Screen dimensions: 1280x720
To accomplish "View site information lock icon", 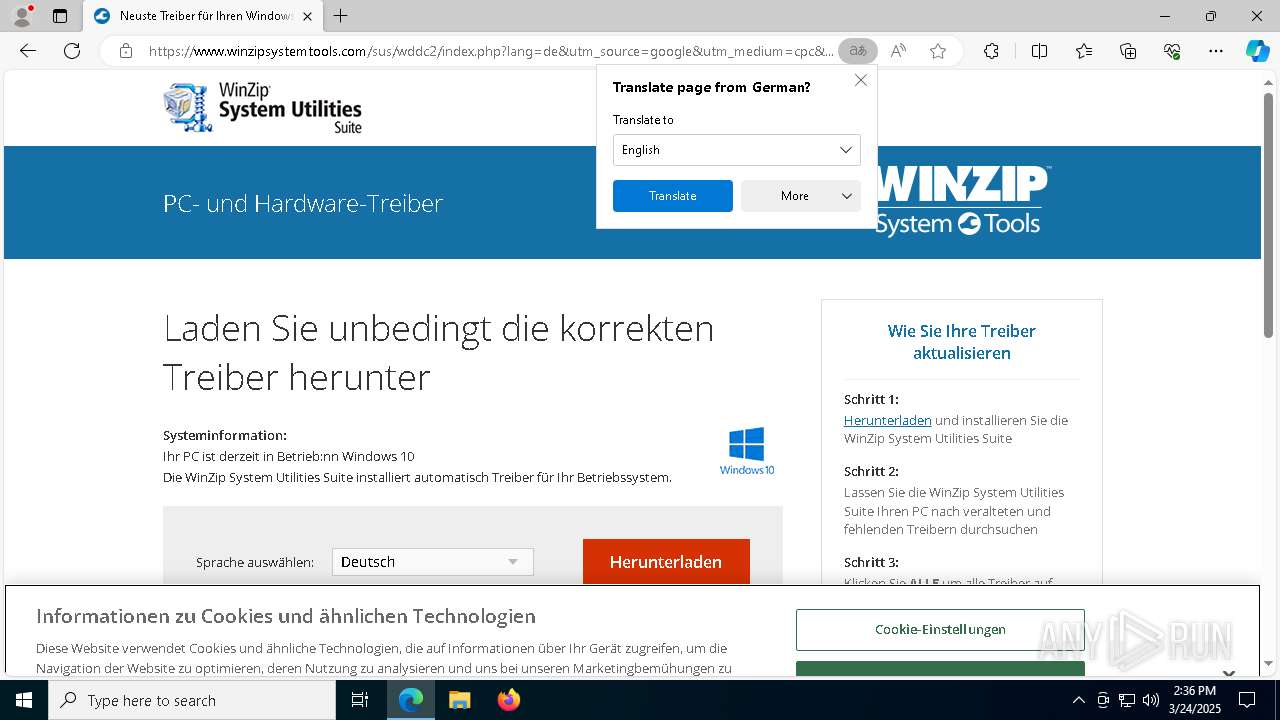I will tap(125, 51).
